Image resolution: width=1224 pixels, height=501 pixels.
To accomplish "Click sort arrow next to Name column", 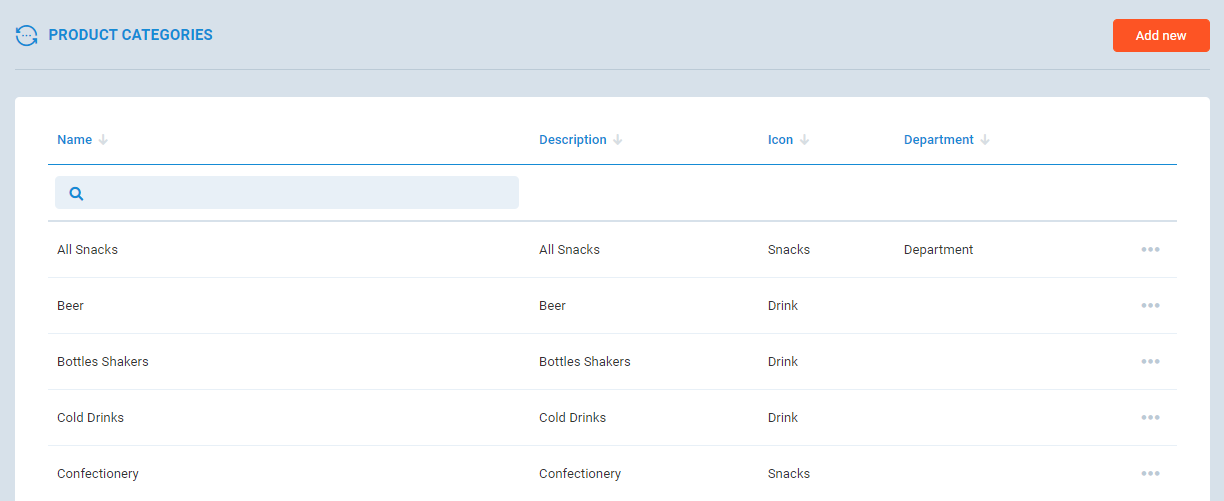I will 103,140.
